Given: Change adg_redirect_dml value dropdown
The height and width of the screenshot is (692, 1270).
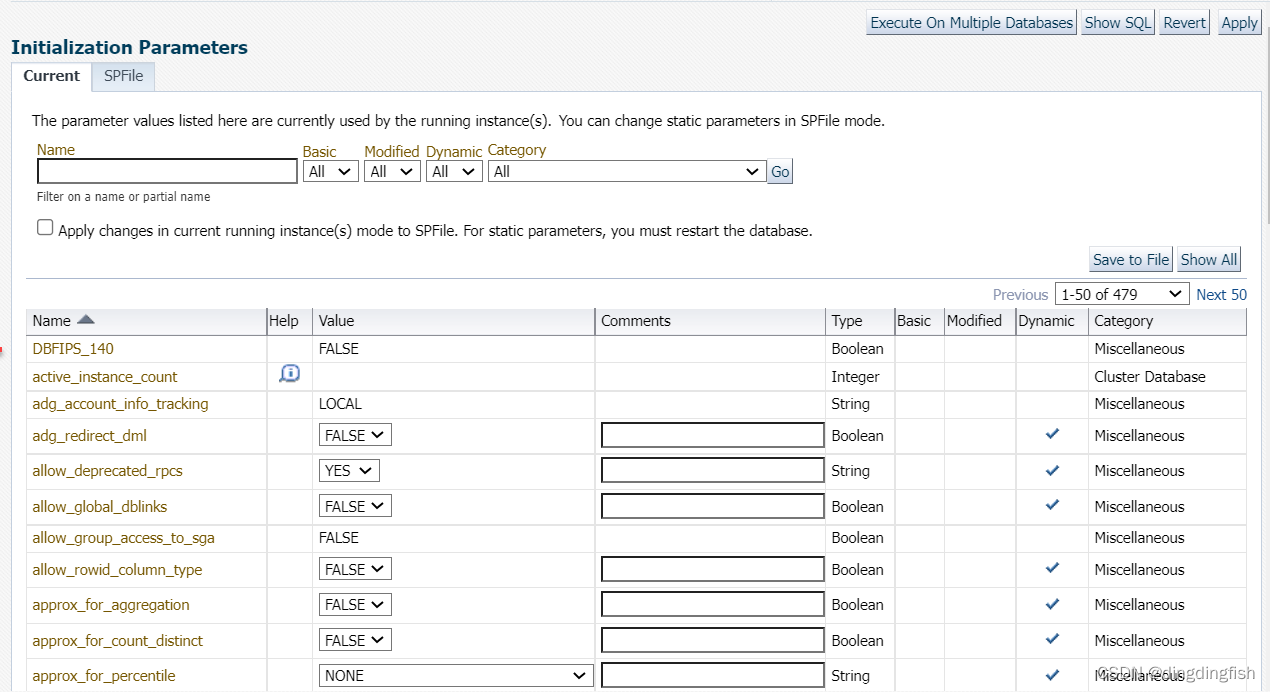Looking at the screenshot, I should pyautogui.click(x=355, y=435).
